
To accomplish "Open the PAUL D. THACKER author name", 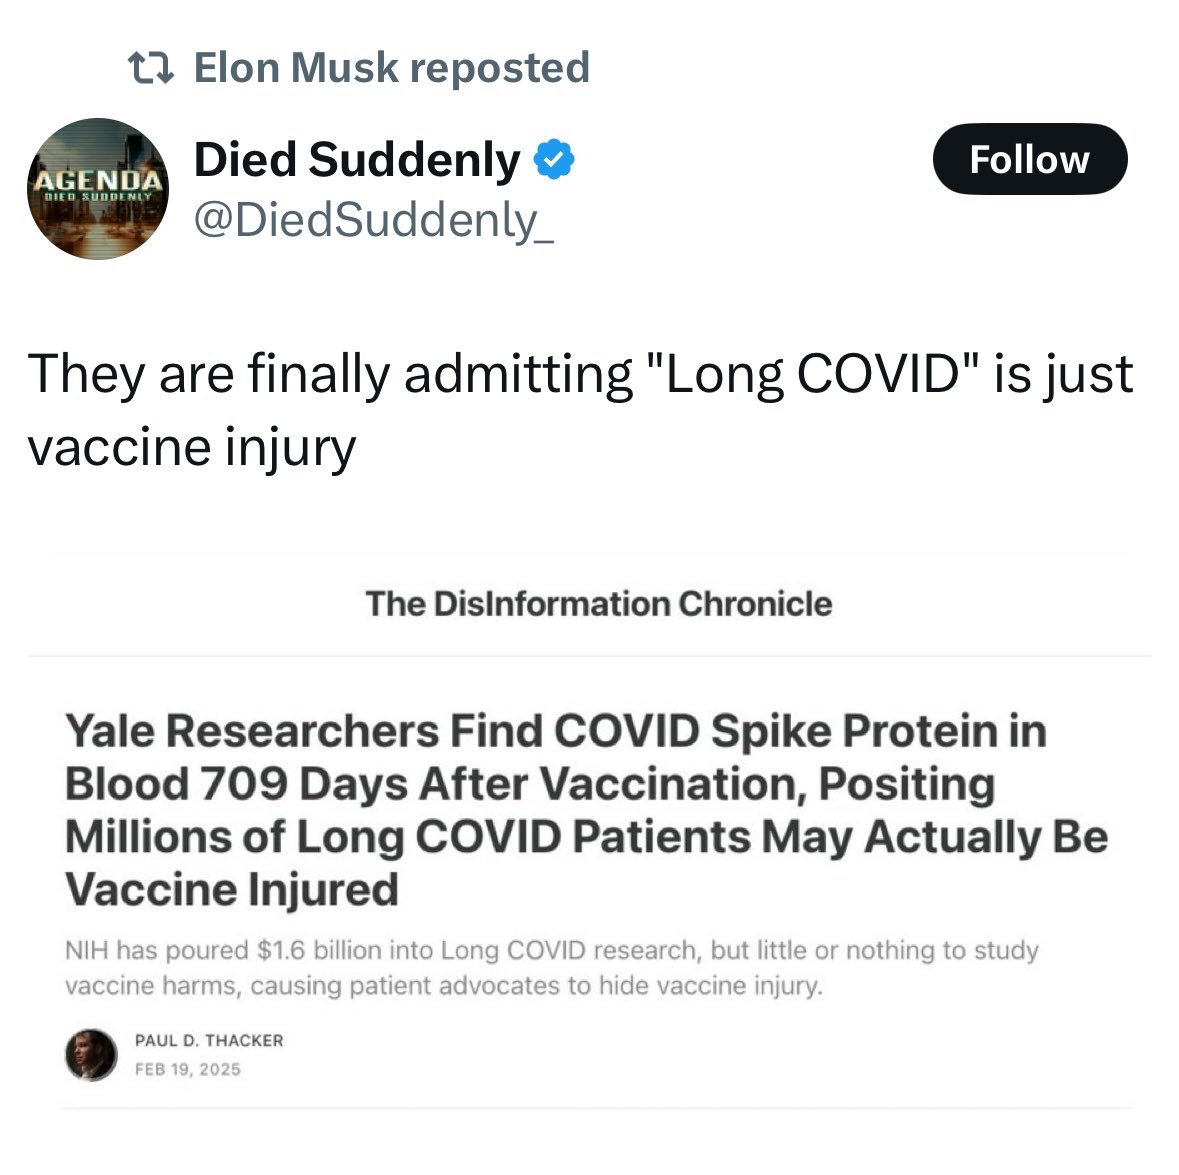I will pyautogui.click(x=209, y=1040).
